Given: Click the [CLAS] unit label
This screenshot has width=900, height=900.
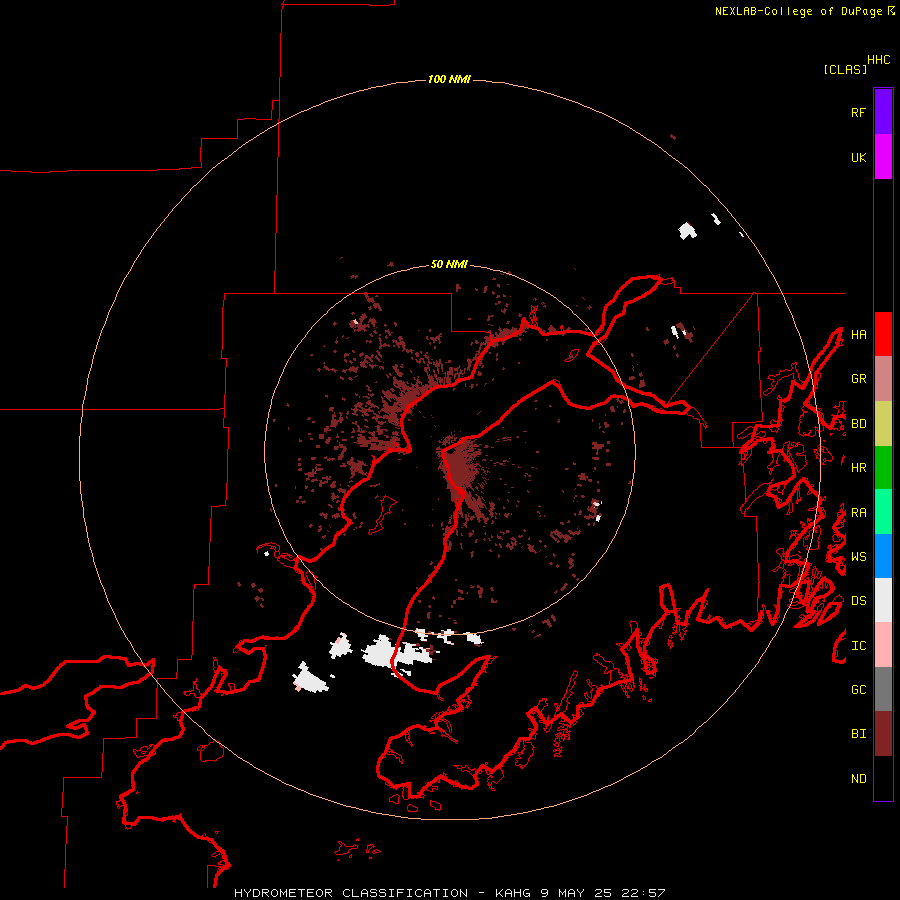Looking at the screenshot, I should (x=845, y=69).
